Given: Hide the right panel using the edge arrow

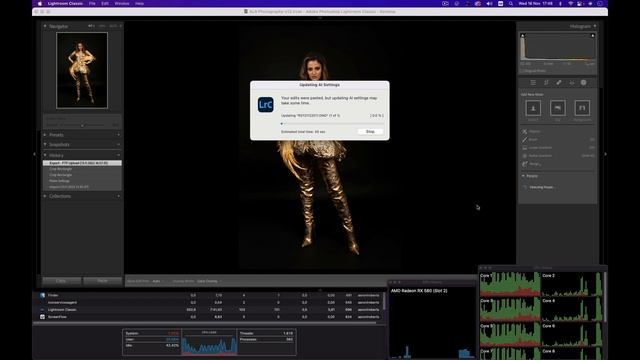Looking at the screenshot, I should click(605, 154).
